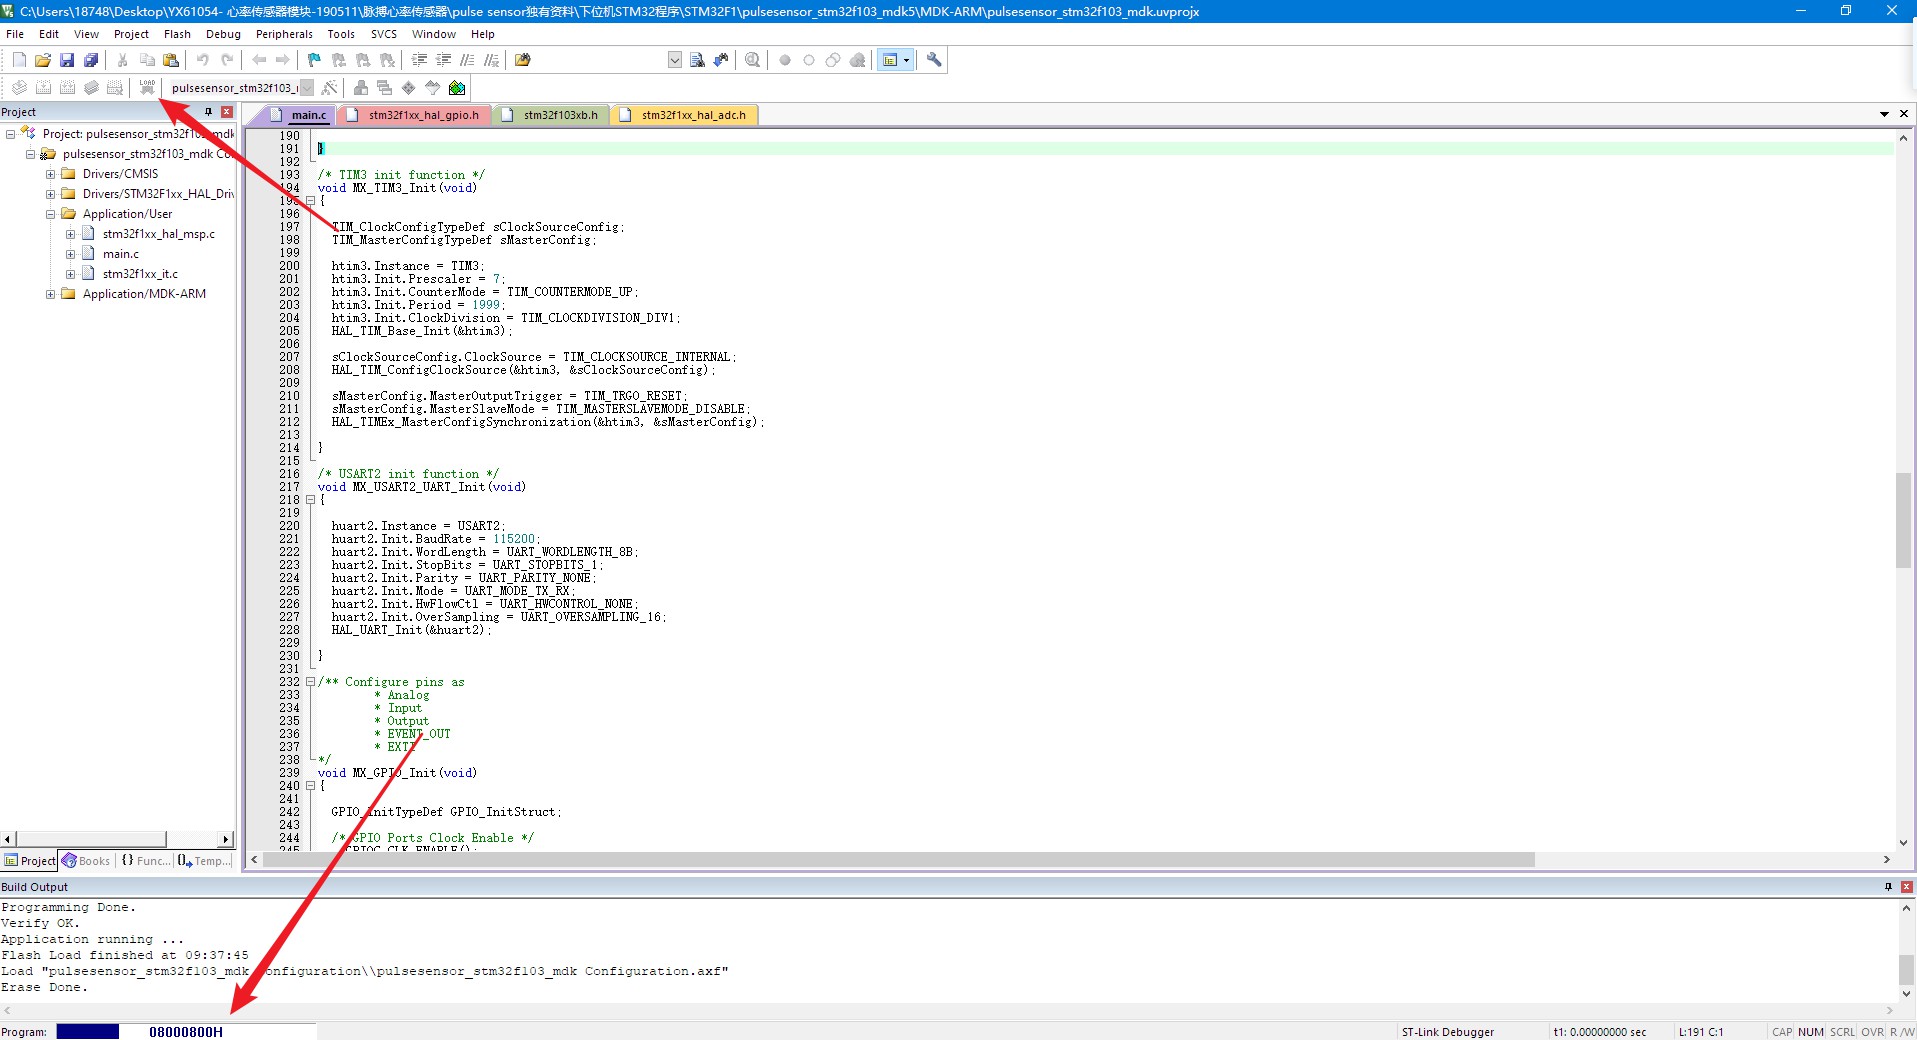Click the Translate file build icon
This screenshot has height=1040, width=1917.
pos(19,87)
